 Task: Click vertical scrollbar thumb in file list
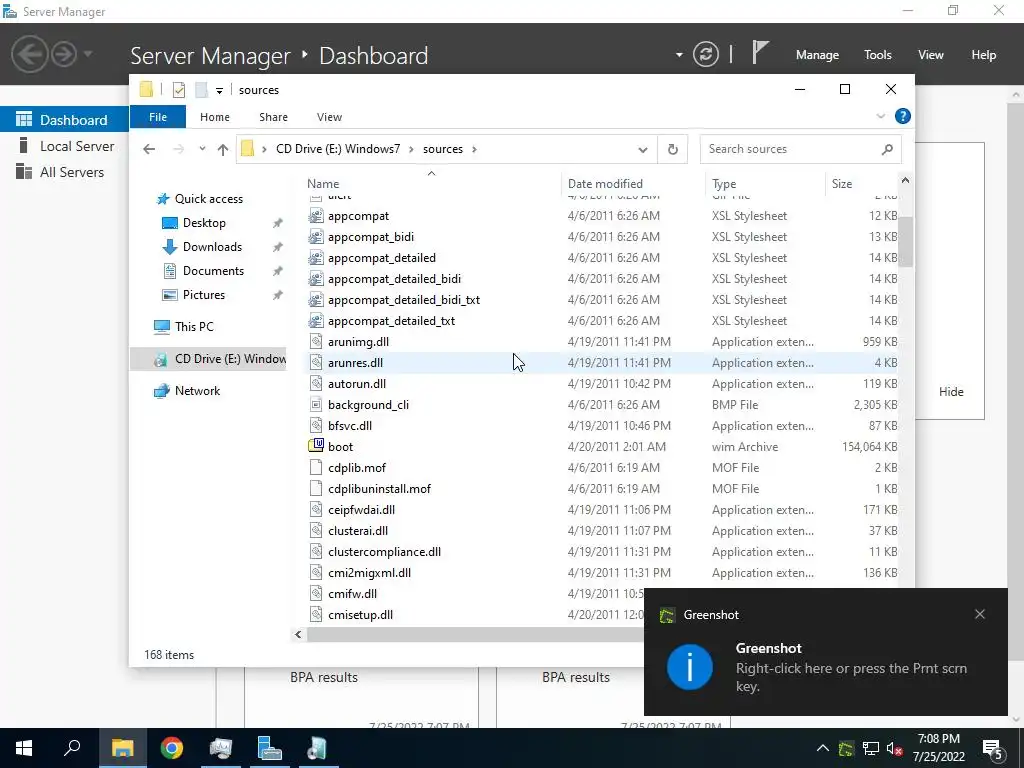(x=905, y=242)
